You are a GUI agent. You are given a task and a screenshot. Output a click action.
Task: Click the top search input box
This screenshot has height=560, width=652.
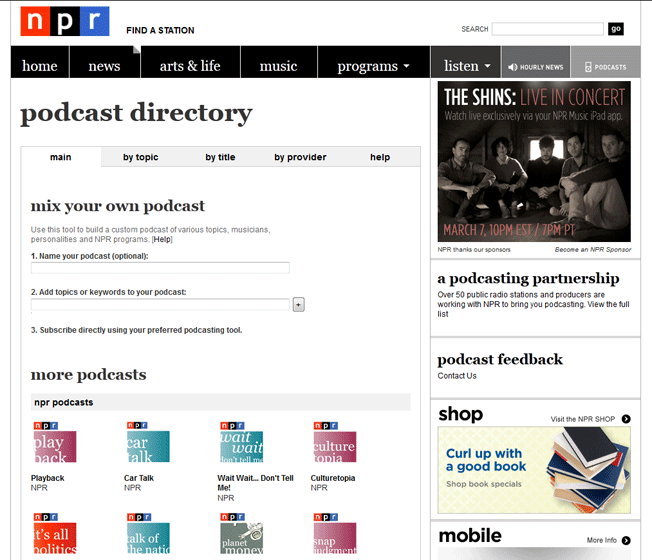click(x=548, y=29)
